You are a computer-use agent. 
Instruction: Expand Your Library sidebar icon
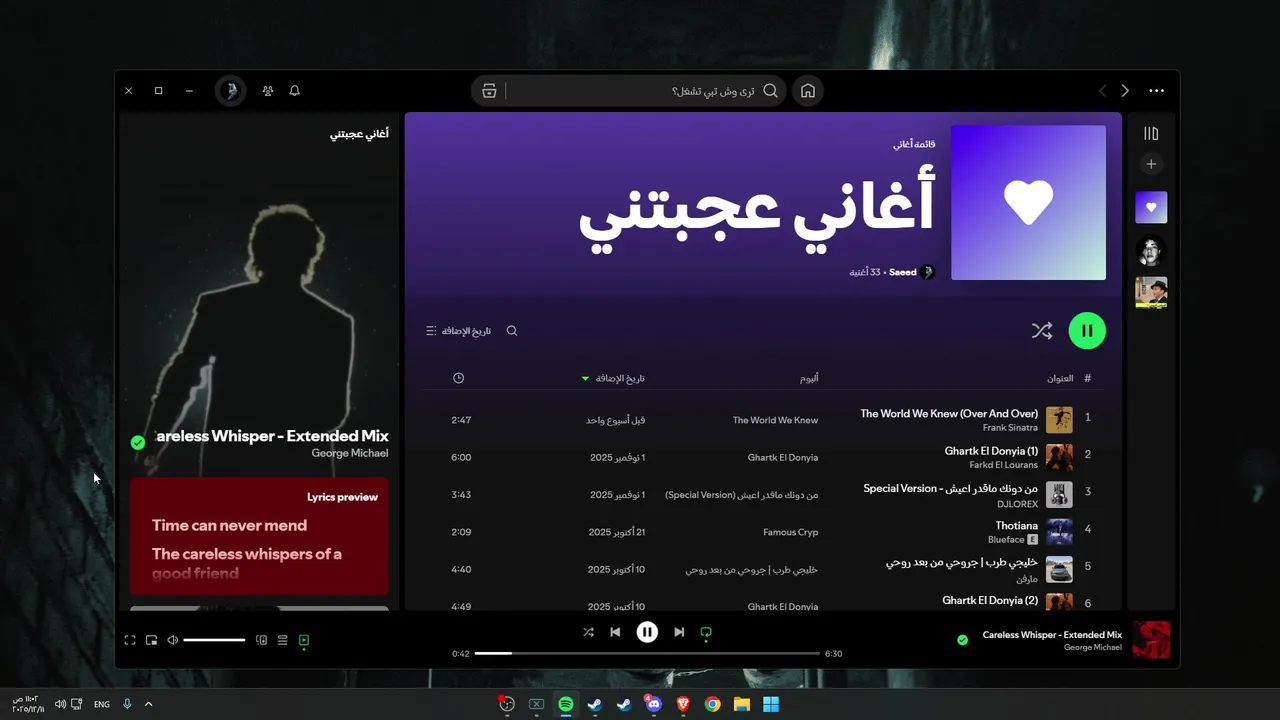[1151, 134]
